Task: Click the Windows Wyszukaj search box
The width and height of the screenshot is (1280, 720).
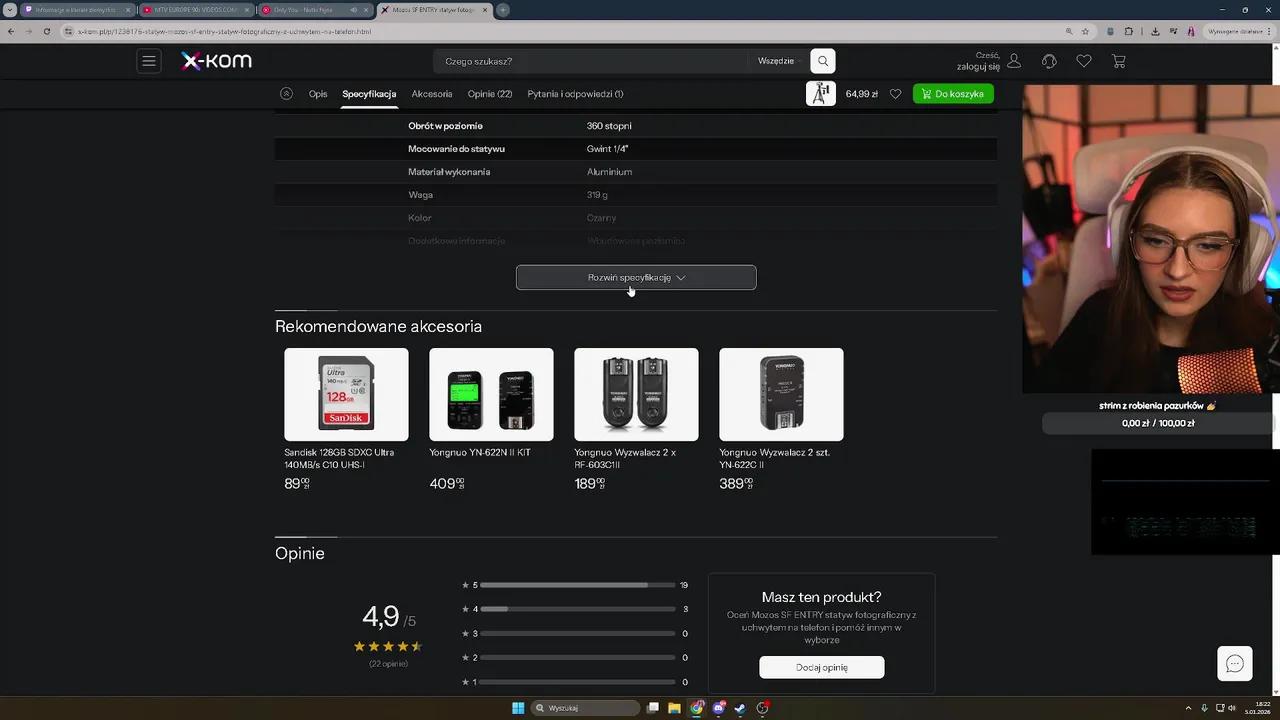Action: pyautogui.click(x=586, y=708)
